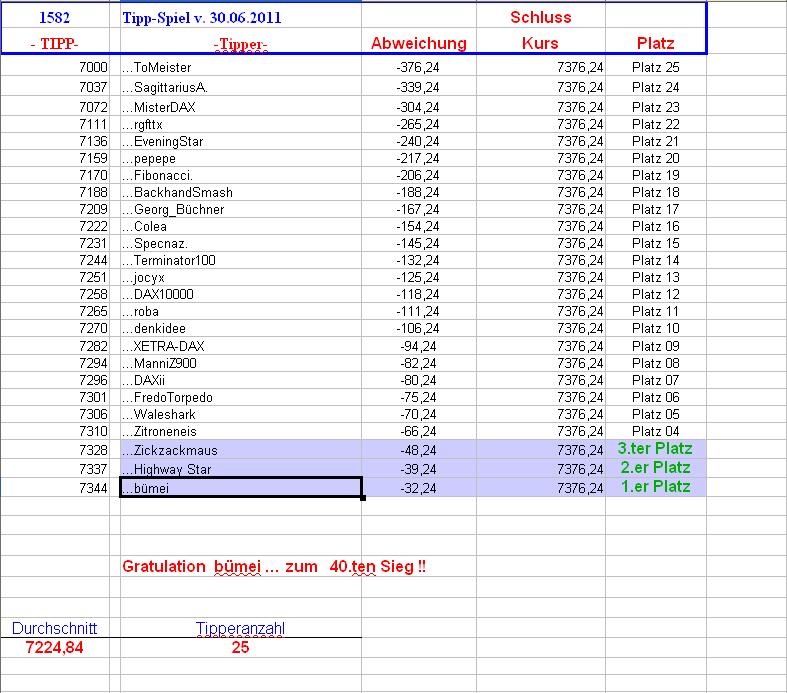
Task: Select the ...BackhandSmash cell
Action: point(240,193)
